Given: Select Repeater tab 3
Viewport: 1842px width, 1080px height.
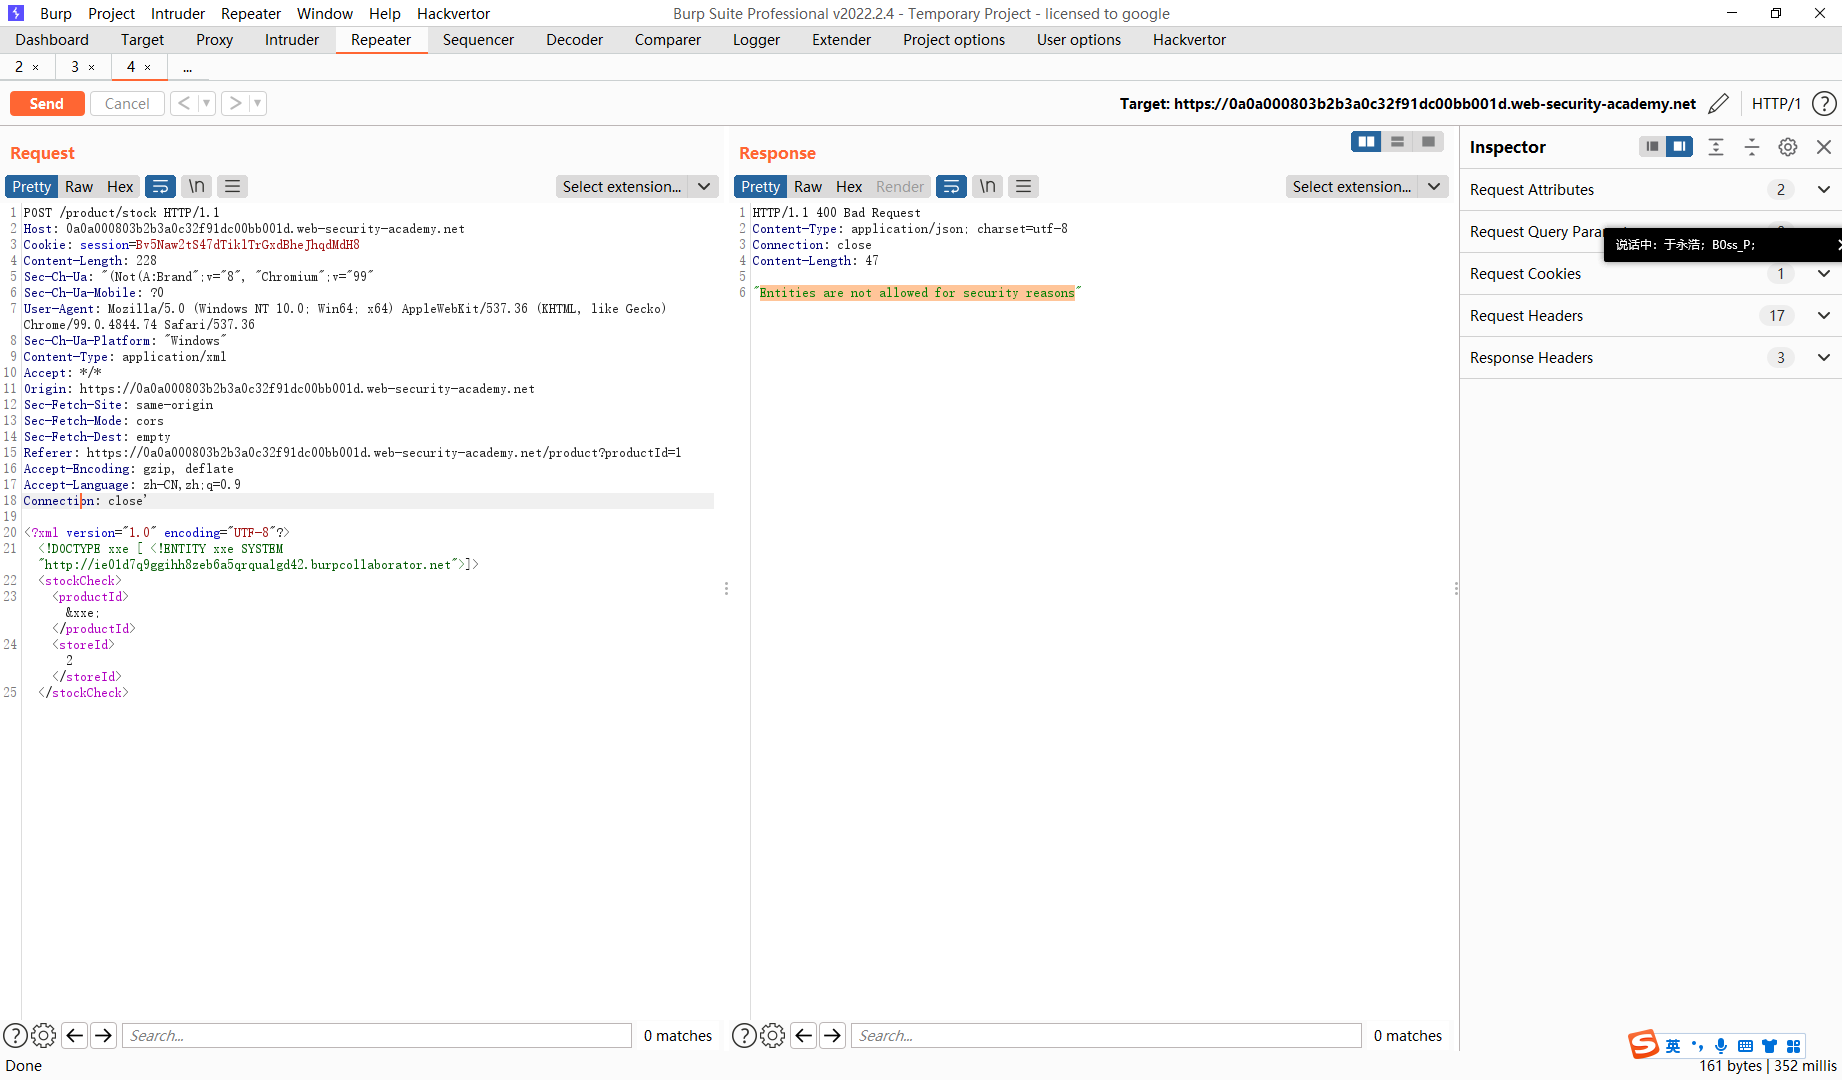Looking at the screenshot, I should click(x=75, y=67).
